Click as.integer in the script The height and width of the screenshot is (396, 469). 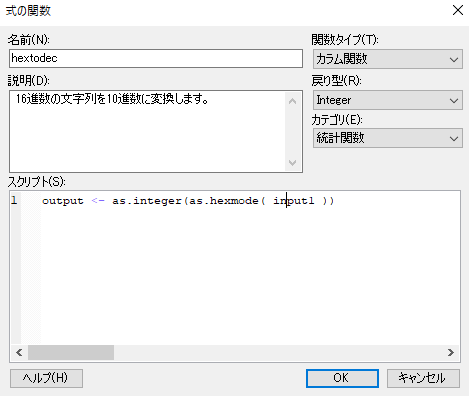click(x=147, y=201)
